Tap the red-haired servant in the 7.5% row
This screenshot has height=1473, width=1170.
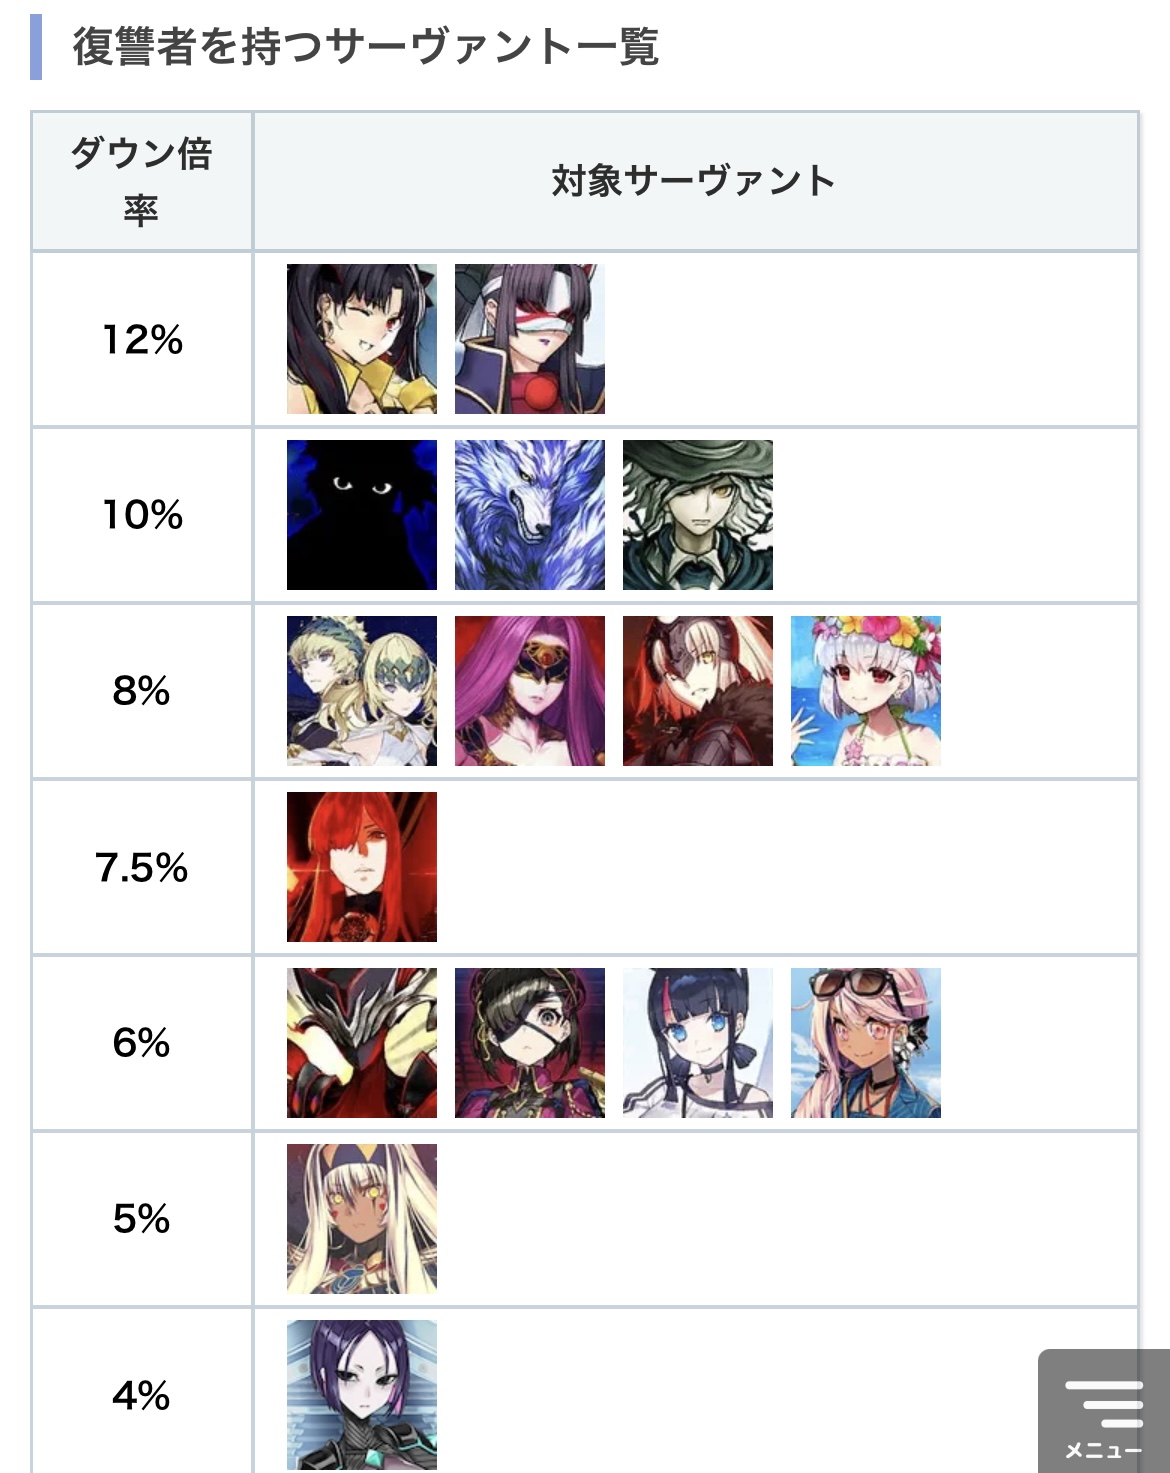pos(362,867)
